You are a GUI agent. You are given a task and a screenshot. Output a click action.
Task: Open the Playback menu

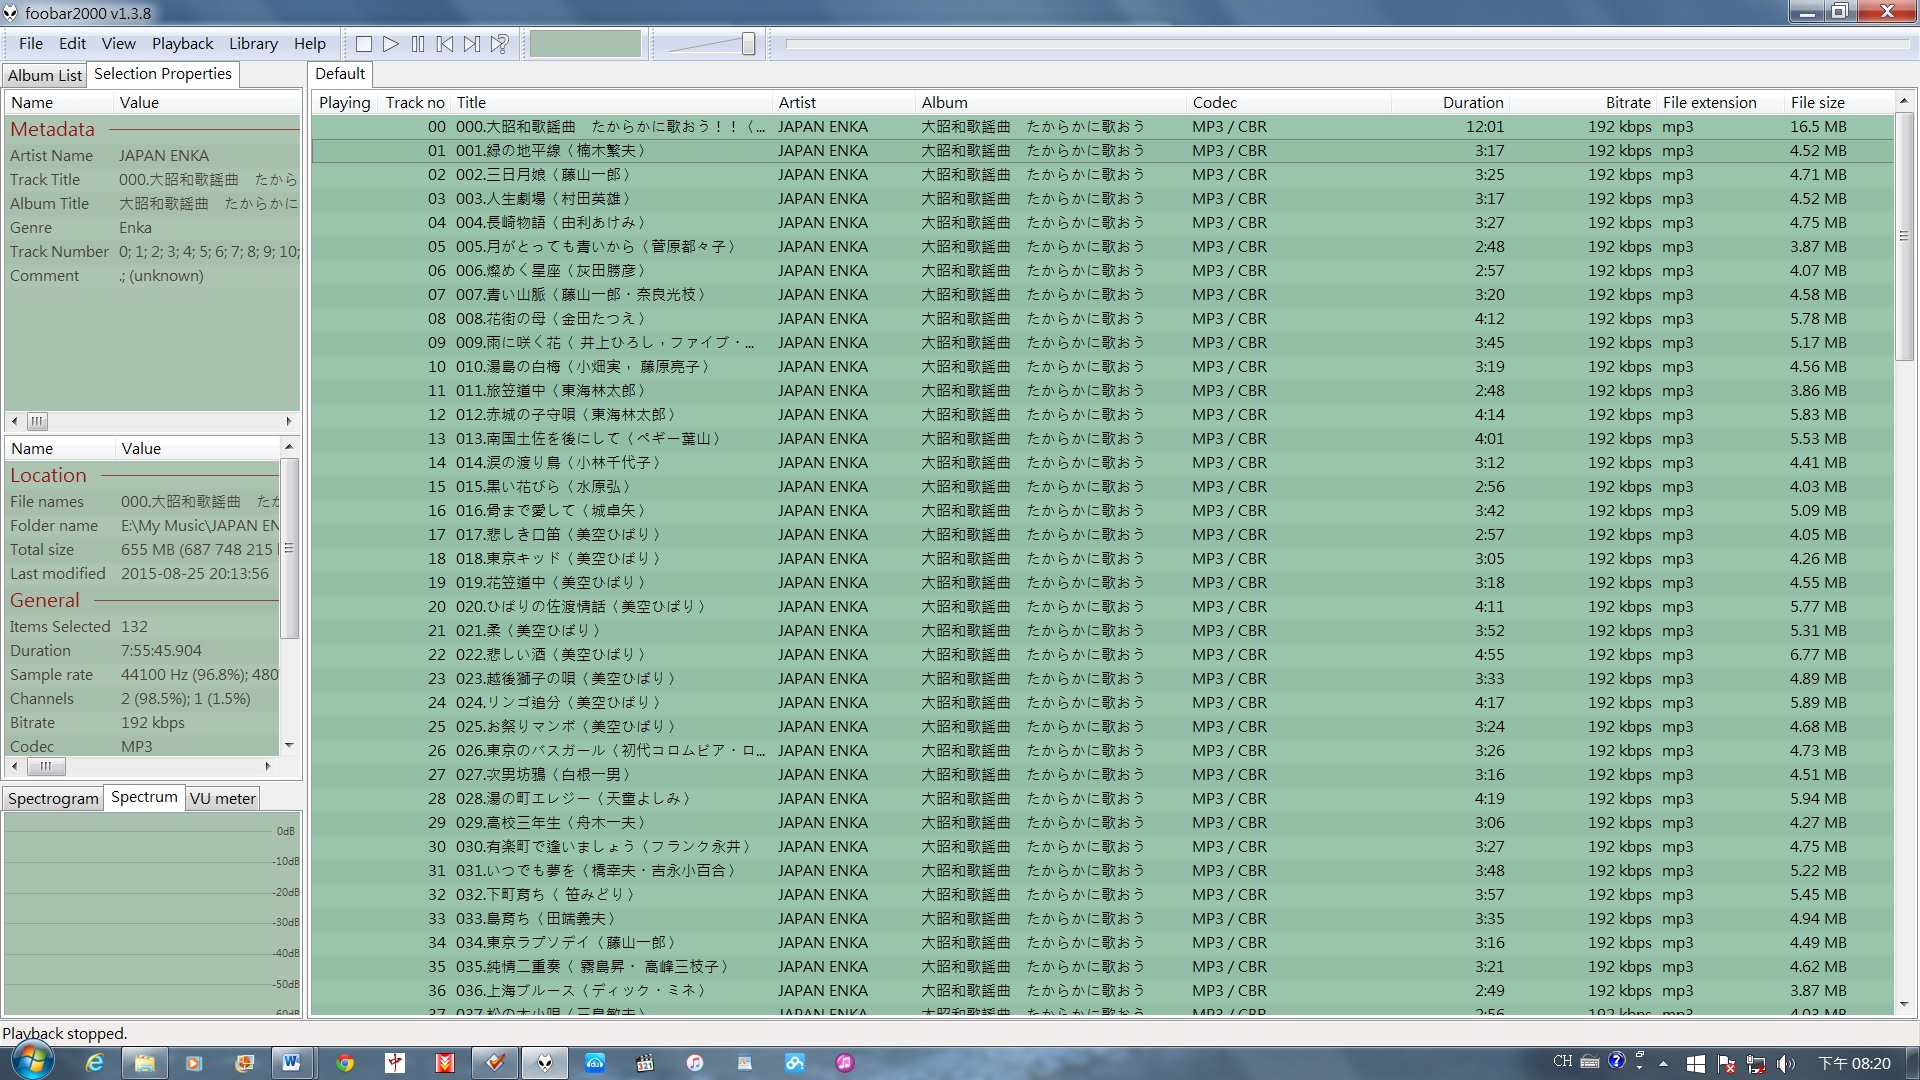pos(182,44)
